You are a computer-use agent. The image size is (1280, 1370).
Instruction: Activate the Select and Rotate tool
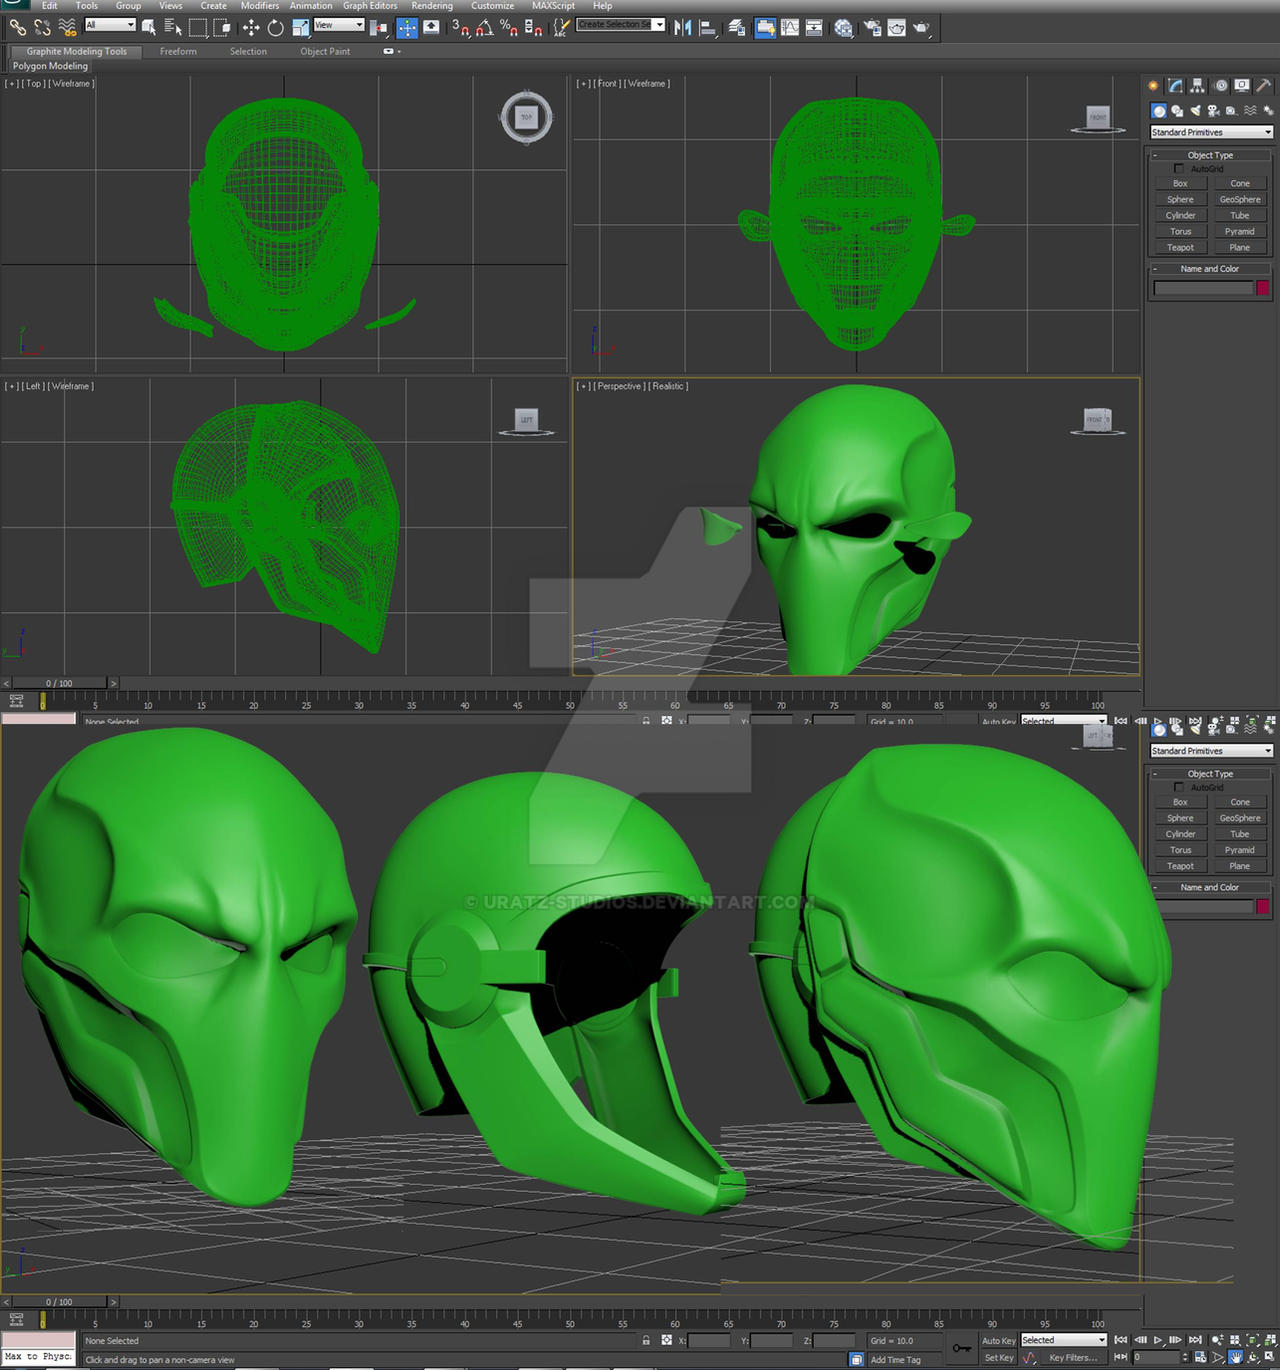click(x=275, y=27)
